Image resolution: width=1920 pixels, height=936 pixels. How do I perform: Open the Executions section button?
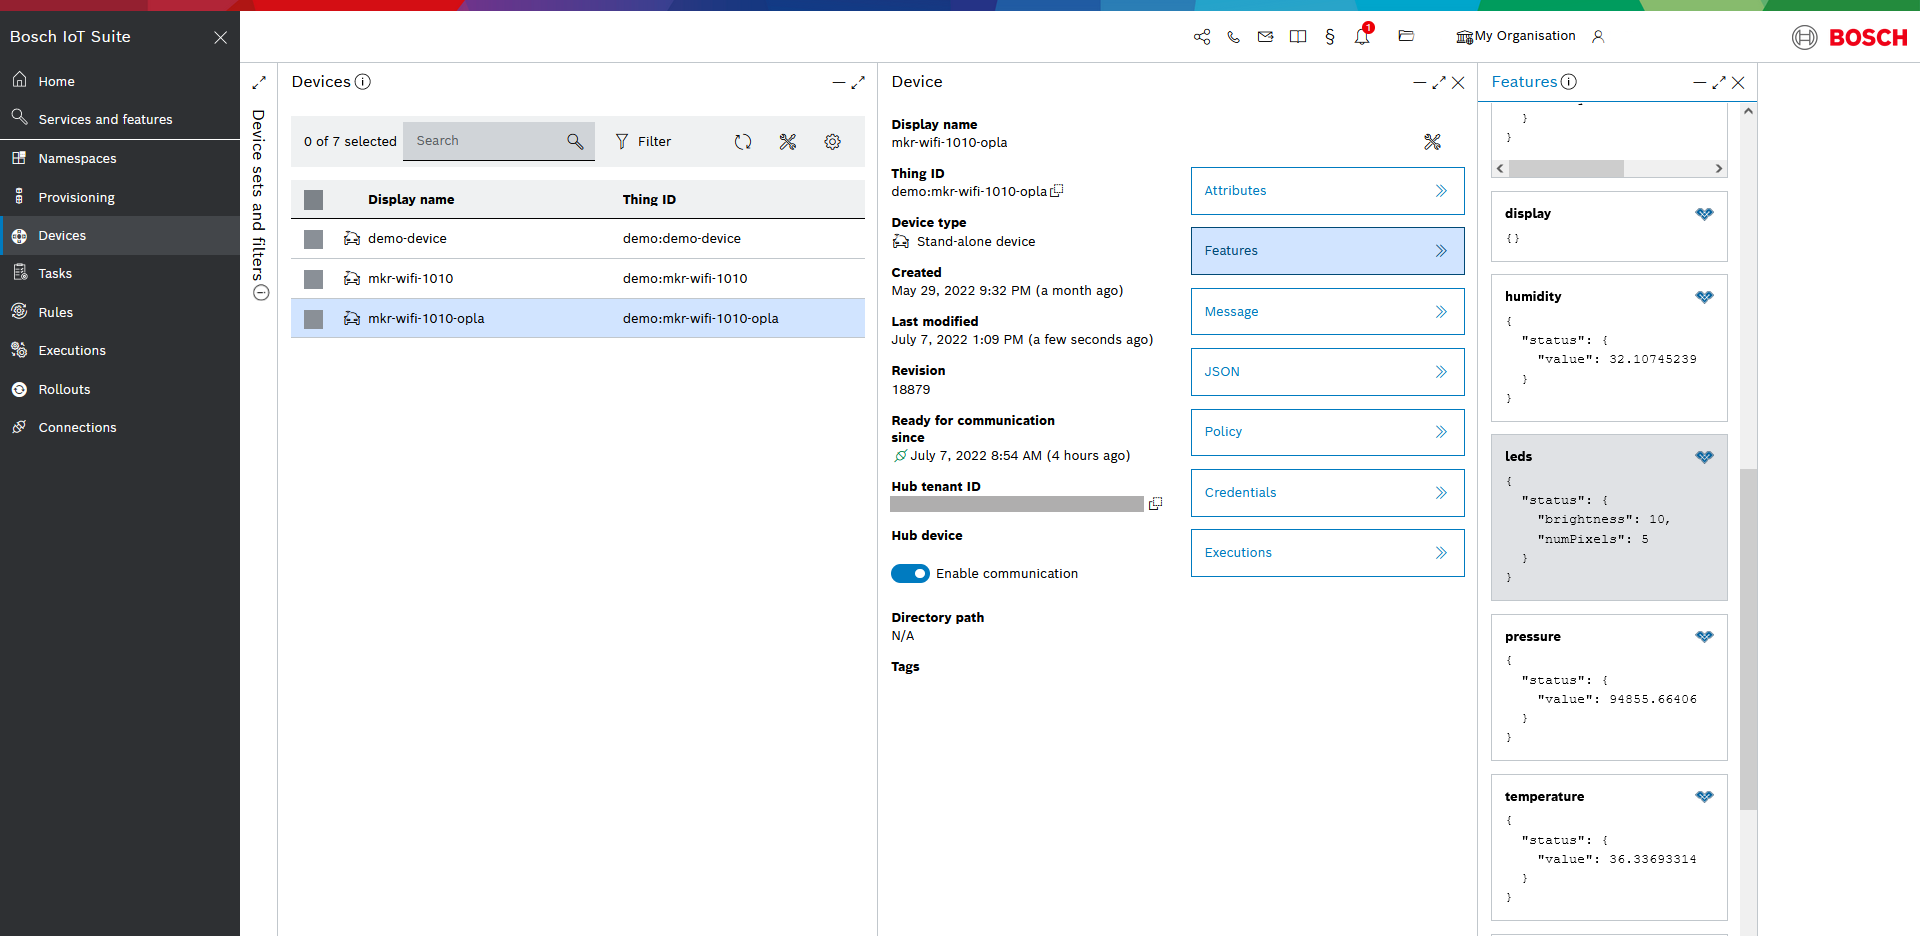[1327, 553]
